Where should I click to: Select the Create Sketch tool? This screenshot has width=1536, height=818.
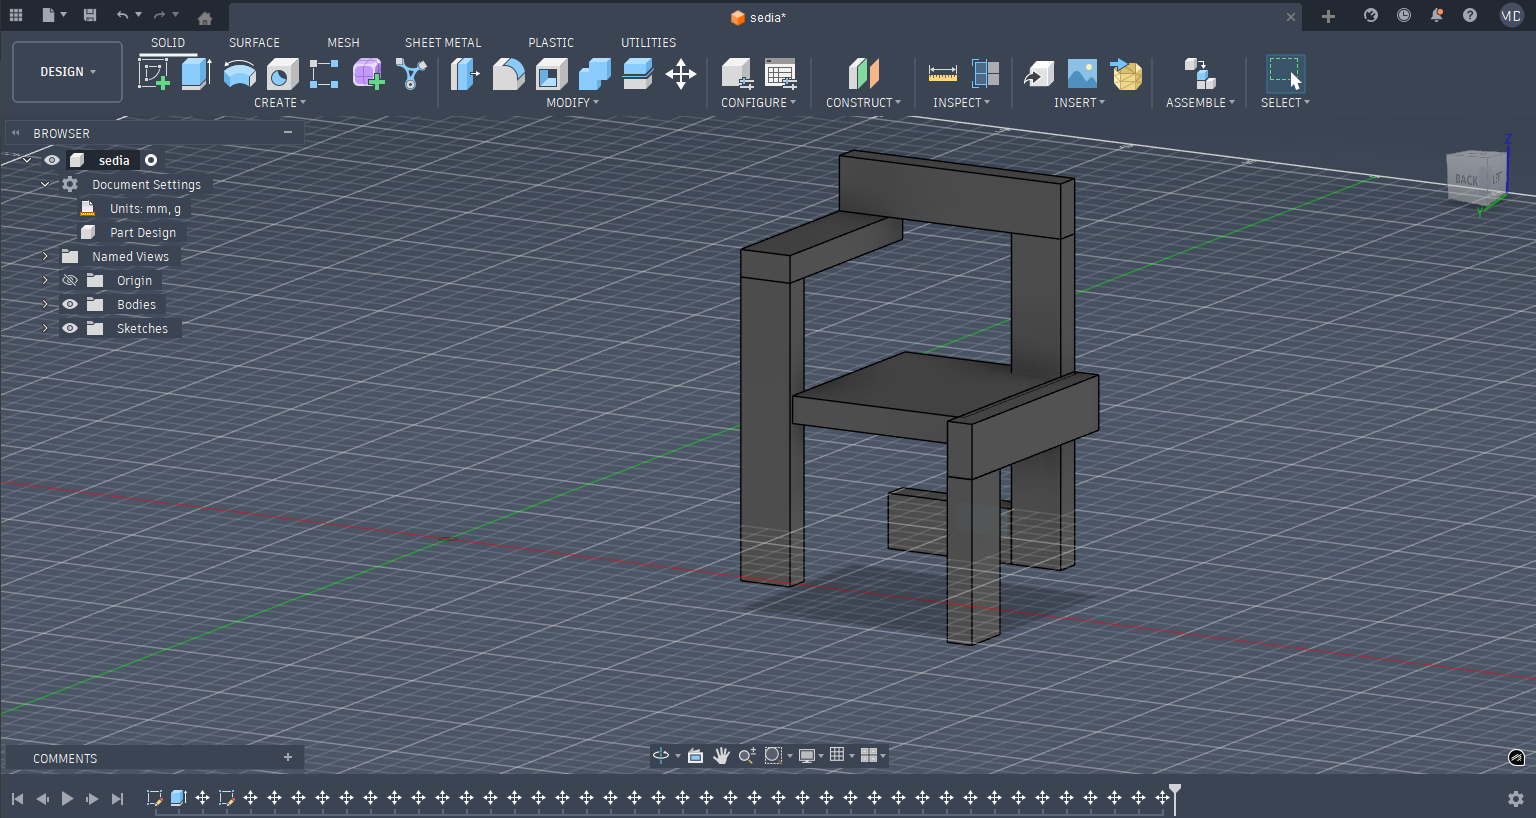pos(153,74)
